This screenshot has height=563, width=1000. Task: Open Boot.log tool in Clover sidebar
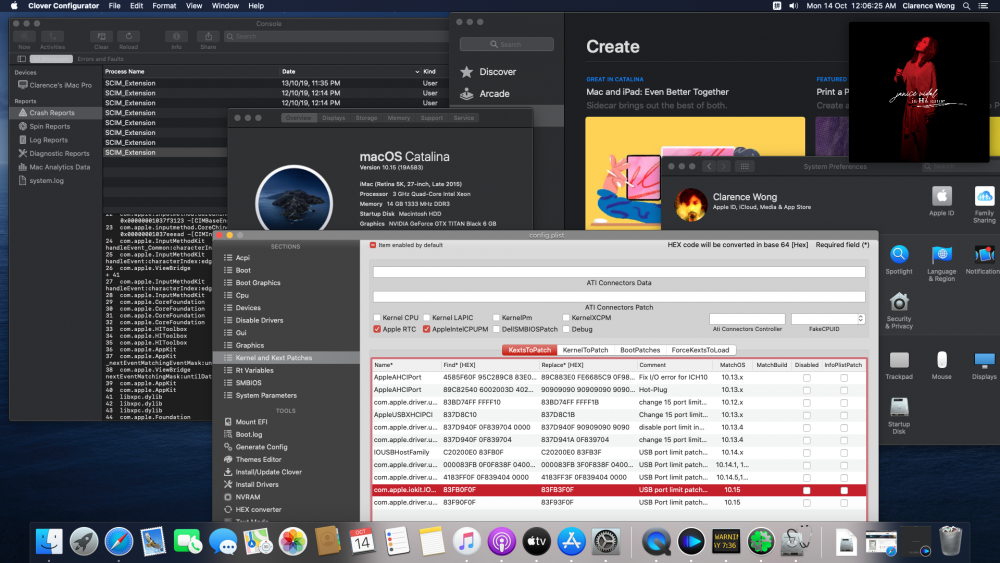[x=248, y=434]
